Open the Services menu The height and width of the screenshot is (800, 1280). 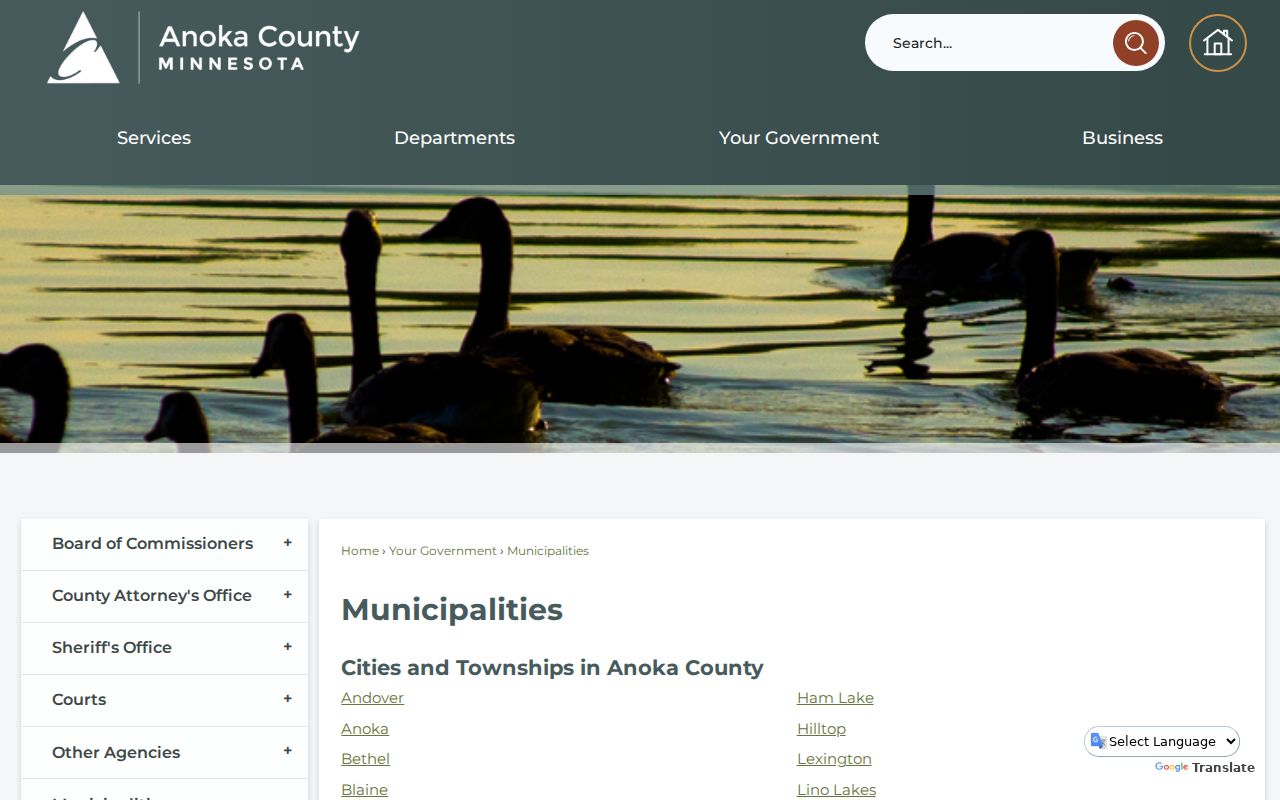tap(154, 138)
